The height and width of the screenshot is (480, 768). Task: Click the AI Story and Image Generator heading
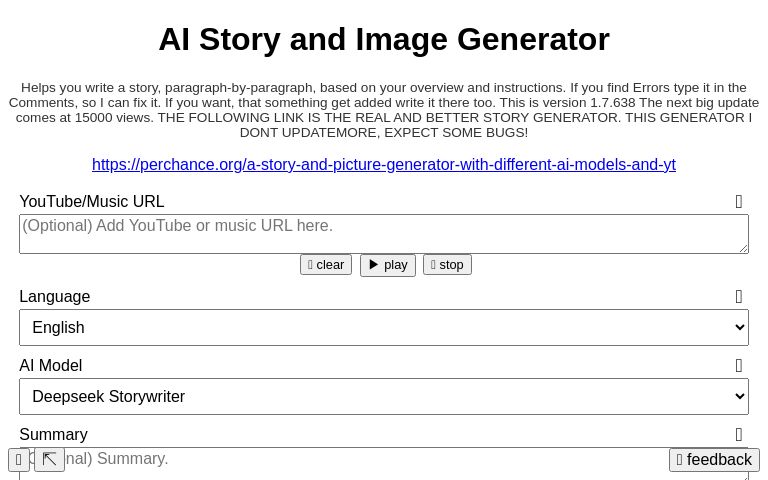(384, 40)
